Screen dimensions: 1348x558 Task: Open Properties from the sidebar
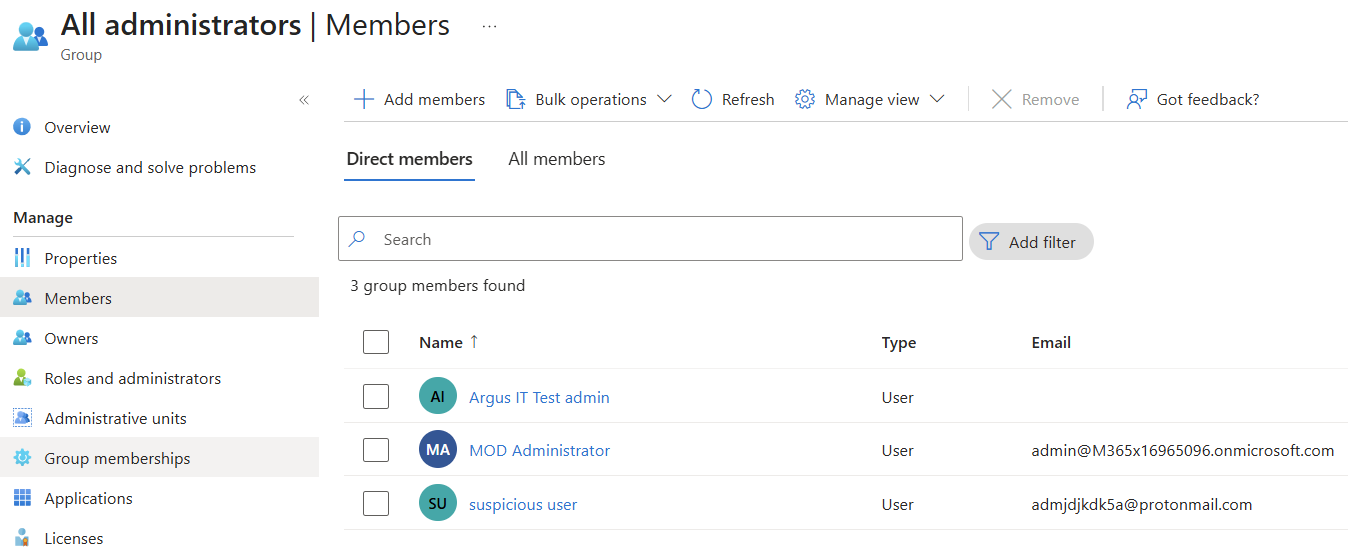click(80, 258)
